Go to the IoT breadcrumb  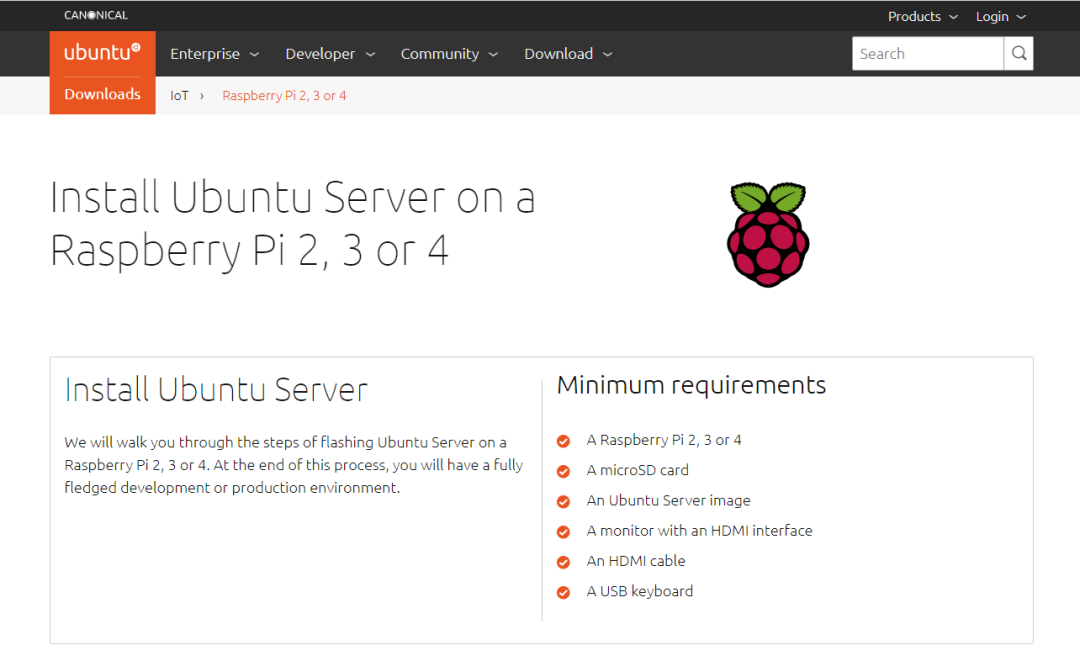pos(179,96)
